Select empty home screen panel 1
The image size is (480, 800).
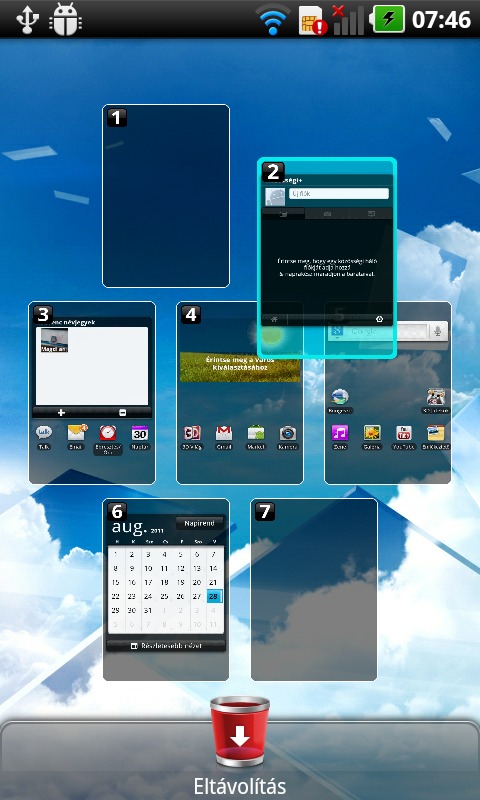tap(166, 196)
